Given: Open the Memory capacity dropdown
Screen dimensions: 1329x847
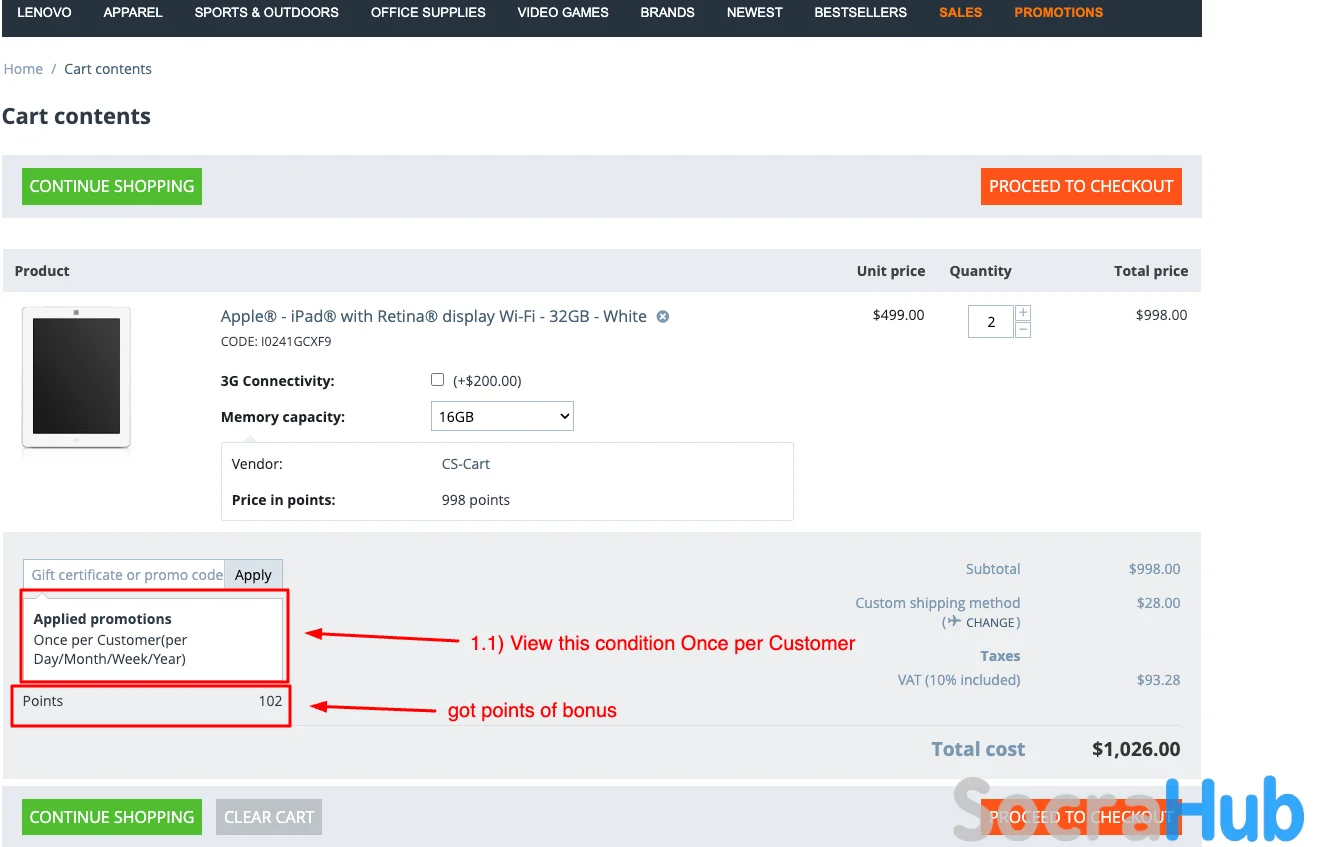Looking at the screenshot, I should point(502,416).
